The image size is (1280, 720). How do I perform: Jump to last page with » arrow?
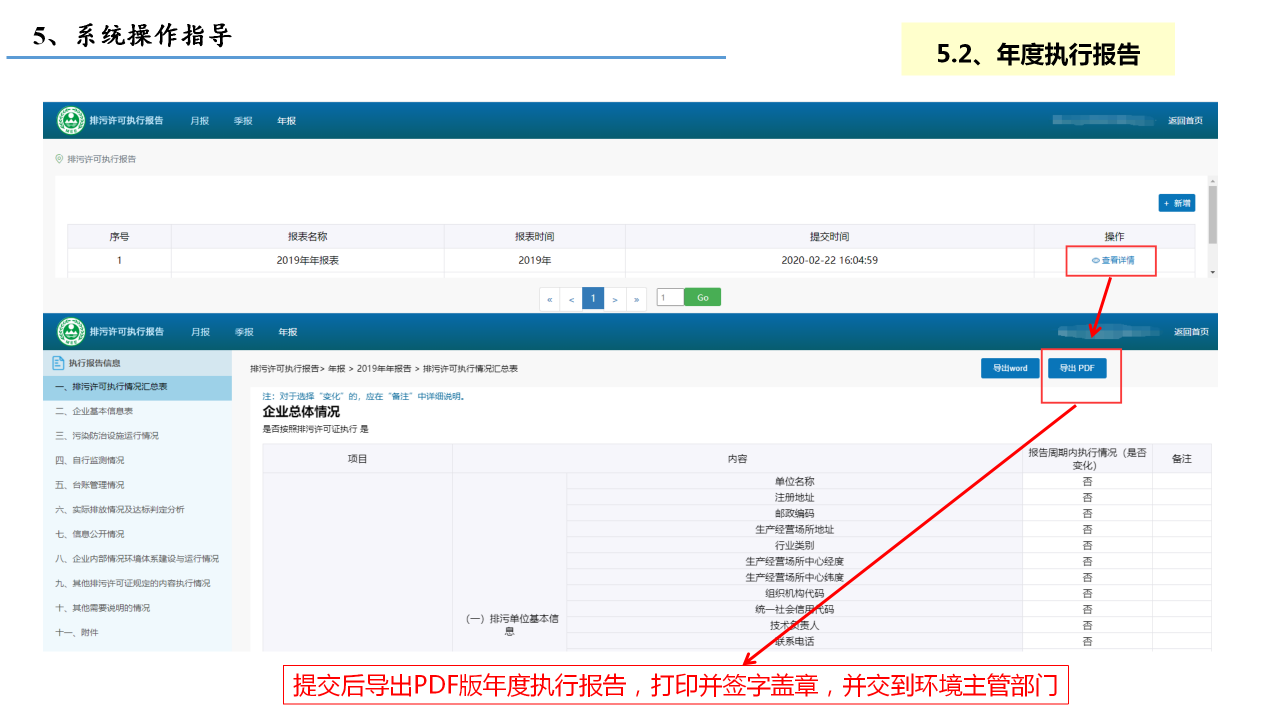636,299
